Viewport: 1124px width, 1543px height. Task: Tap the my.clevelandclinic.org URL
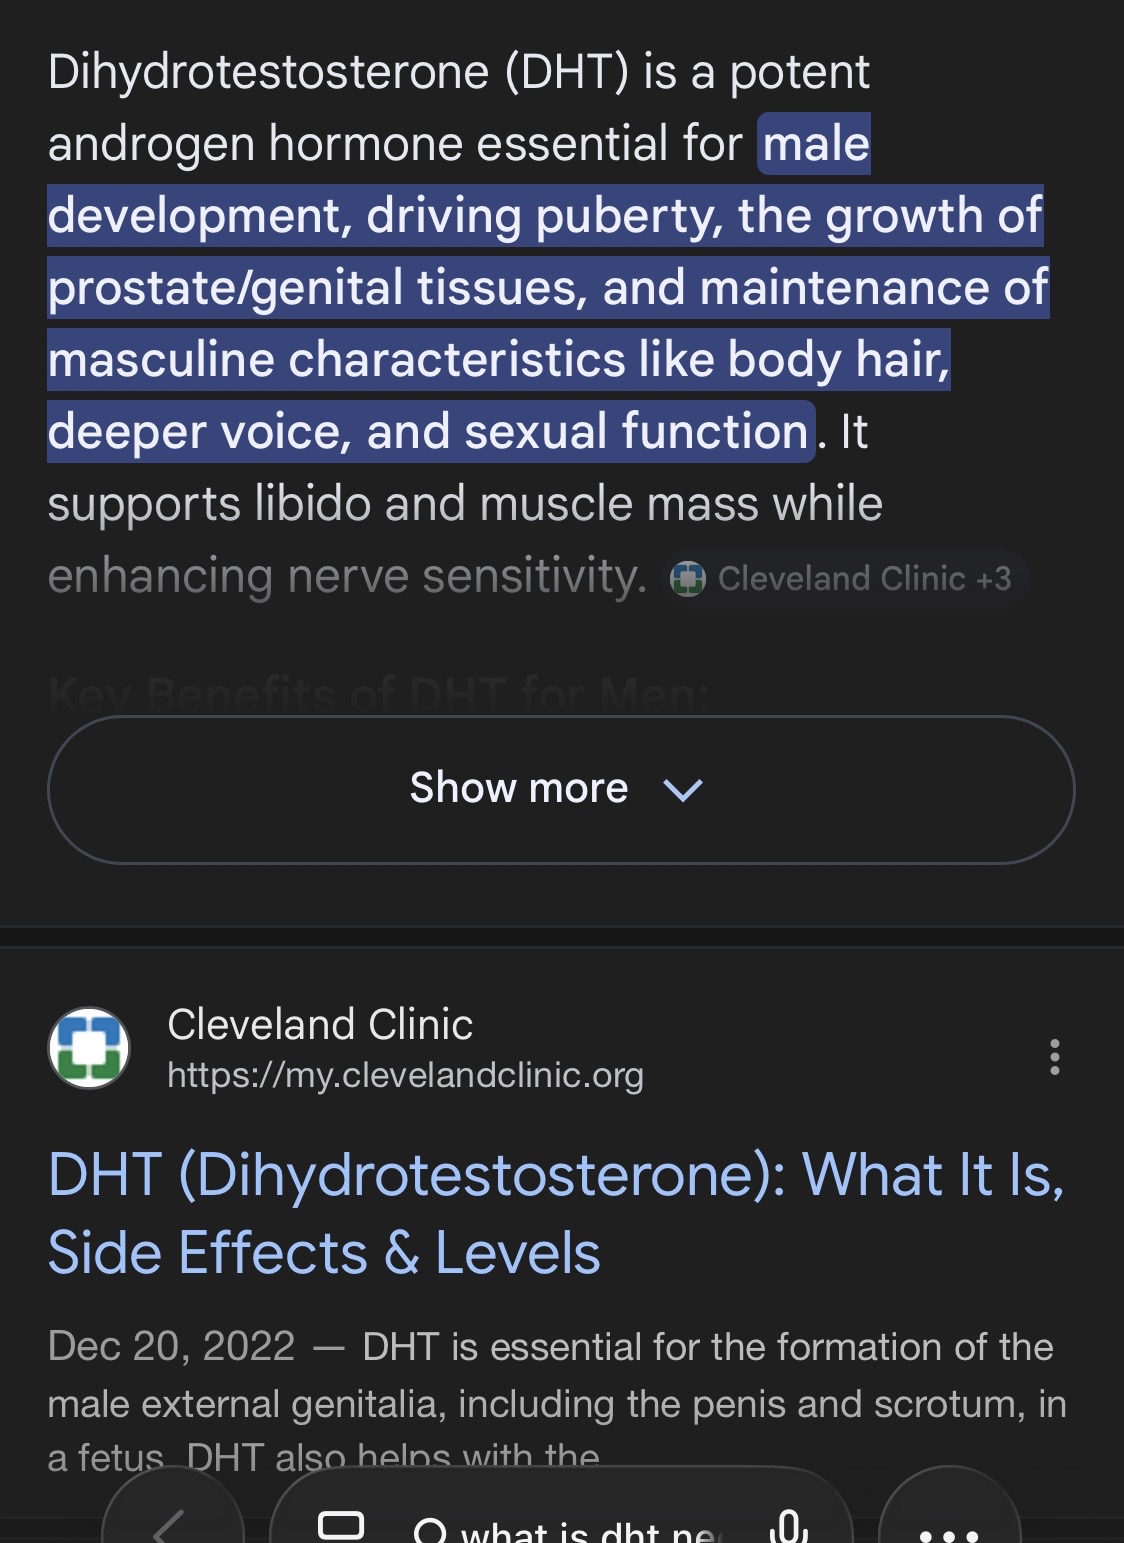(405, 1076)
